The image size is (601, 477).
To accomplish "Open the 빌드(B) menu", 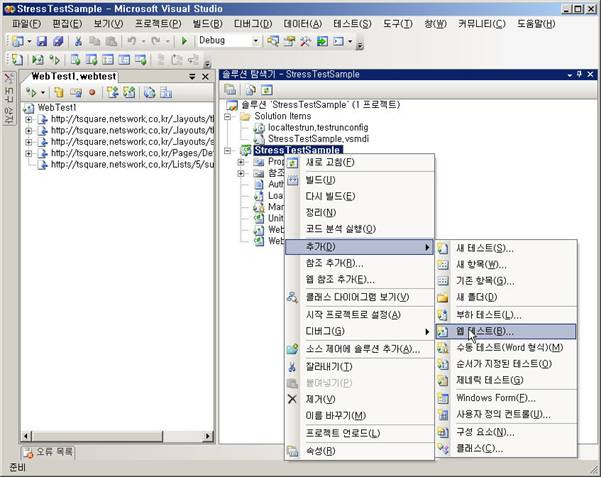I will click(x=207, y=24).
